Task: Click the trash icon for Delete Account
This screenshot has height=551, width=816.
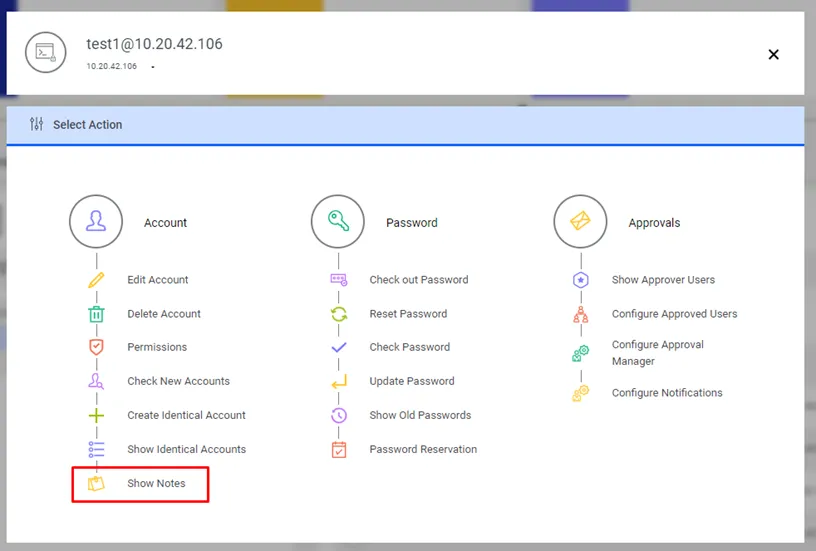Action: pos(96,314)
